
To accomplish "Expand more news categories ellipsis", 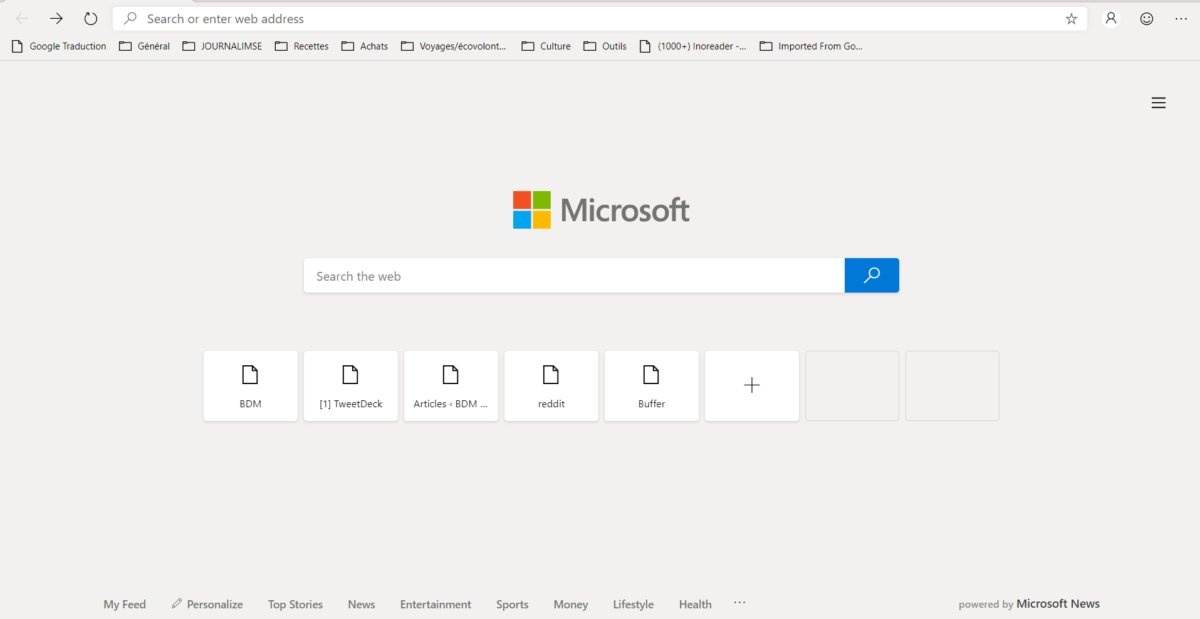I will 739,603.
